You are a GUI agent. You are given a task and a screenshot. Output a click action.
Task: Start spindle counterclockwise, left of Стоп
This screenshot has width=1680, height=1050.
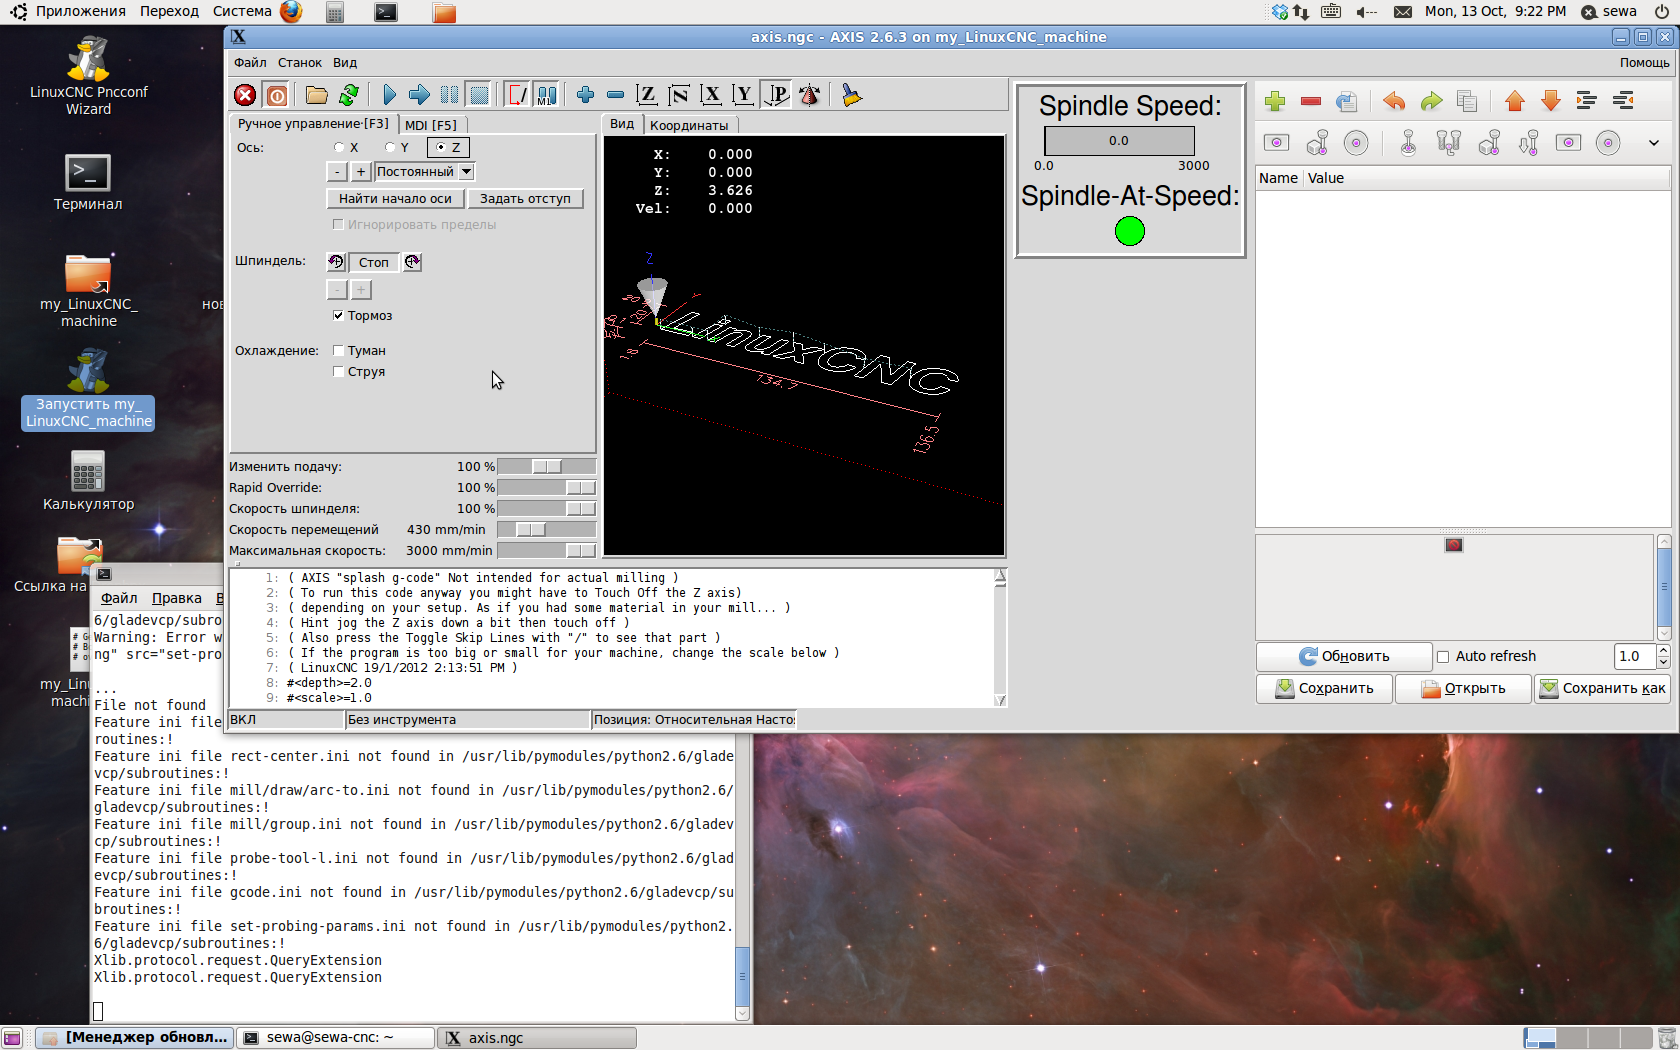336,262
